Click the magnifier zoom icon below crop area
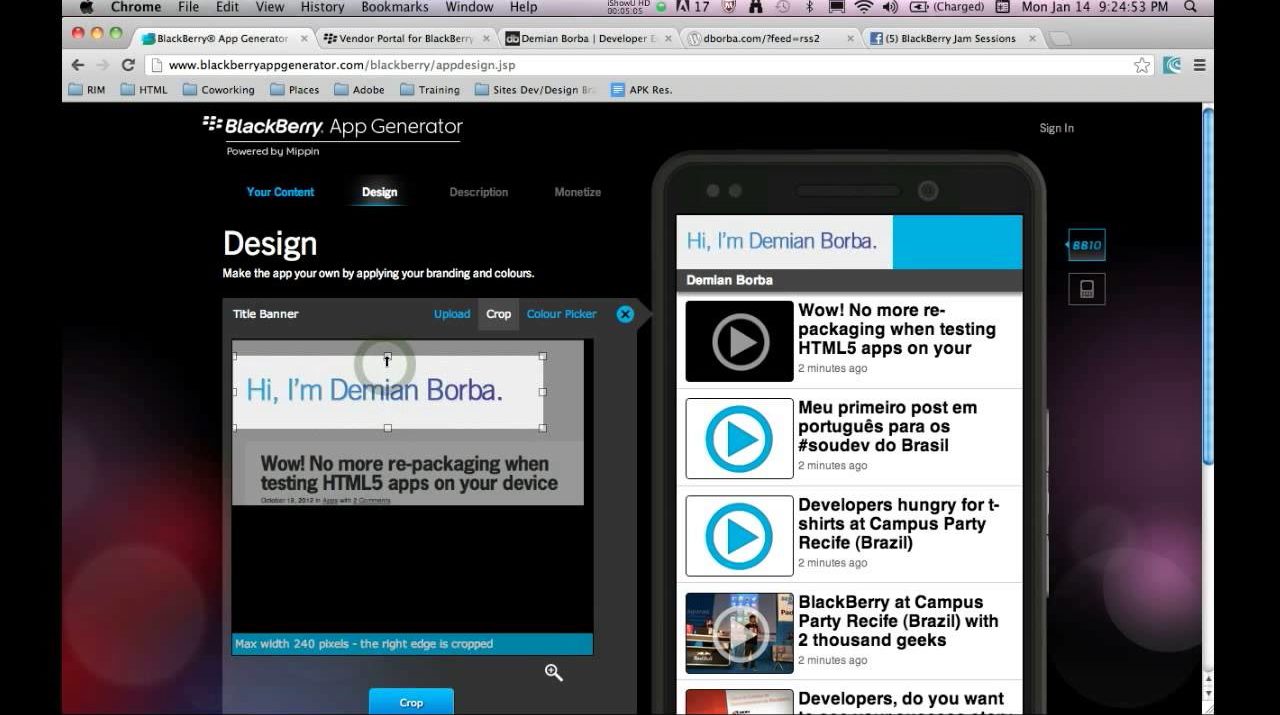This screenshot has height=715, width=1280. tap(553, 672)
